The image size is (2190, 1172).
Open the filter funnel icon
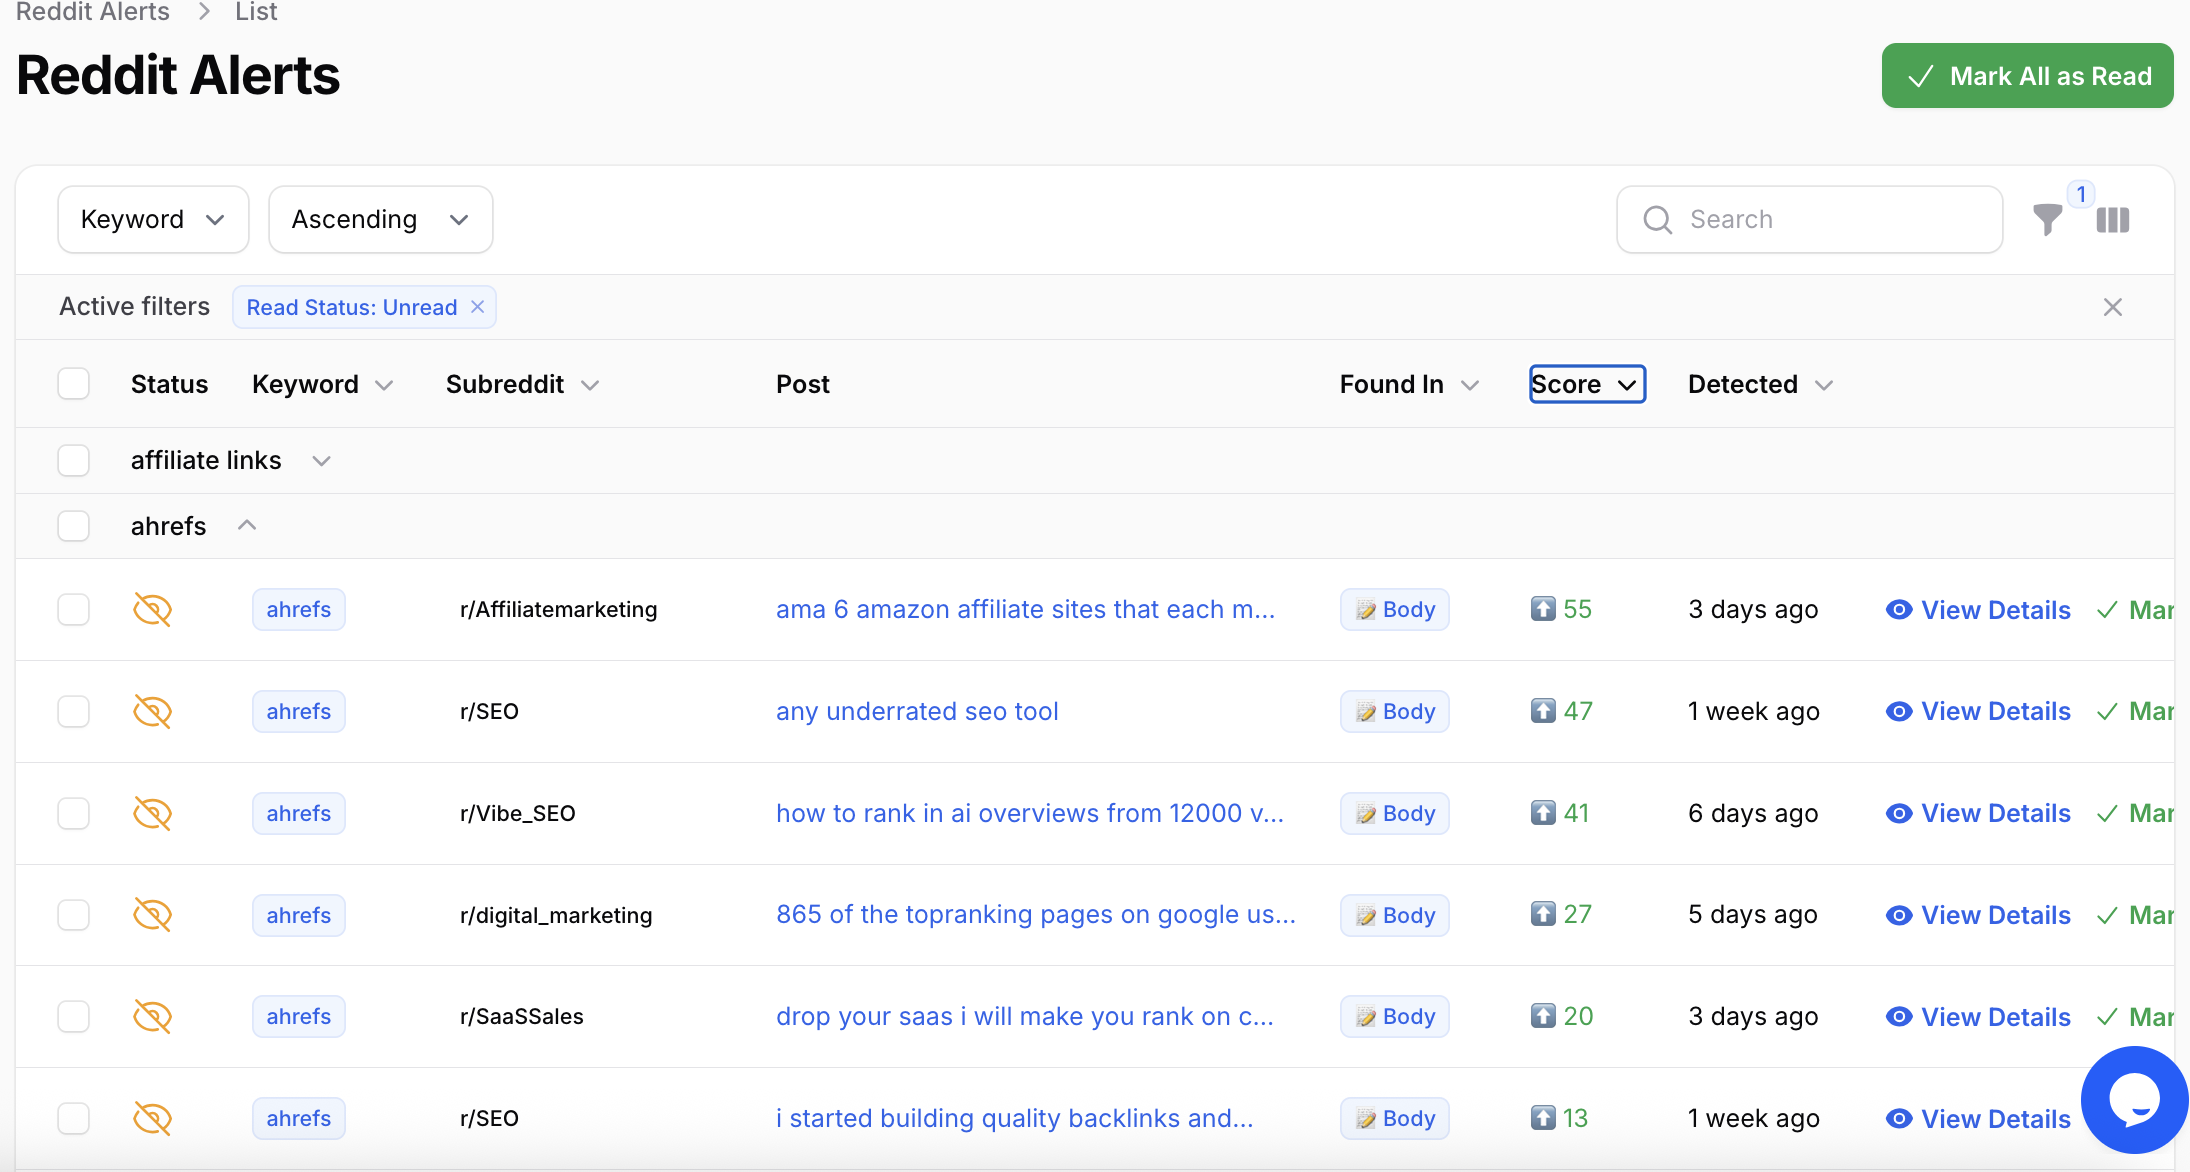pyautogui.click(x=2047, y=219)
